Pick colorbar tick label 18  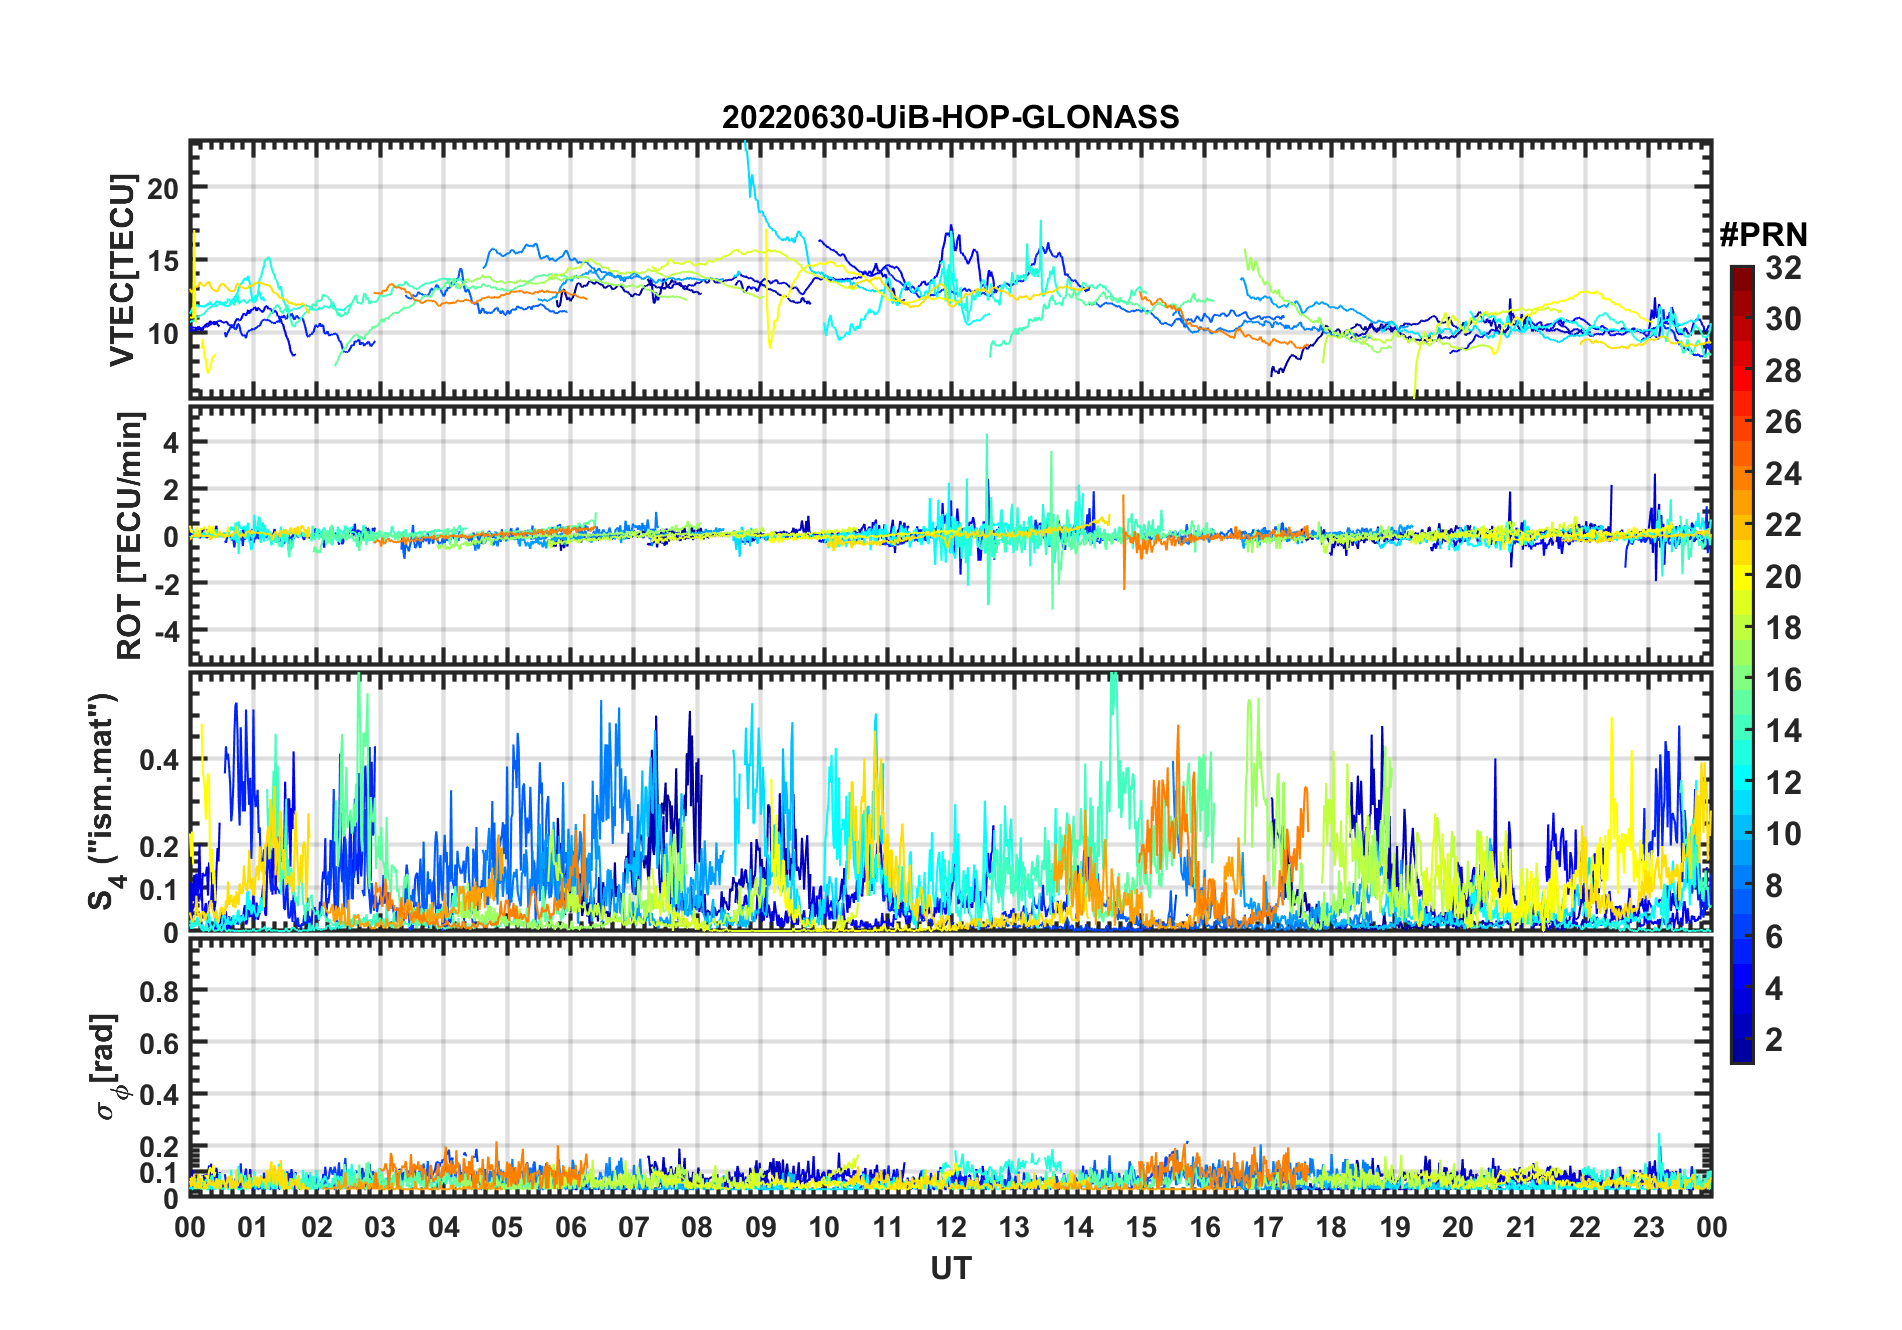coord(1783,628)
